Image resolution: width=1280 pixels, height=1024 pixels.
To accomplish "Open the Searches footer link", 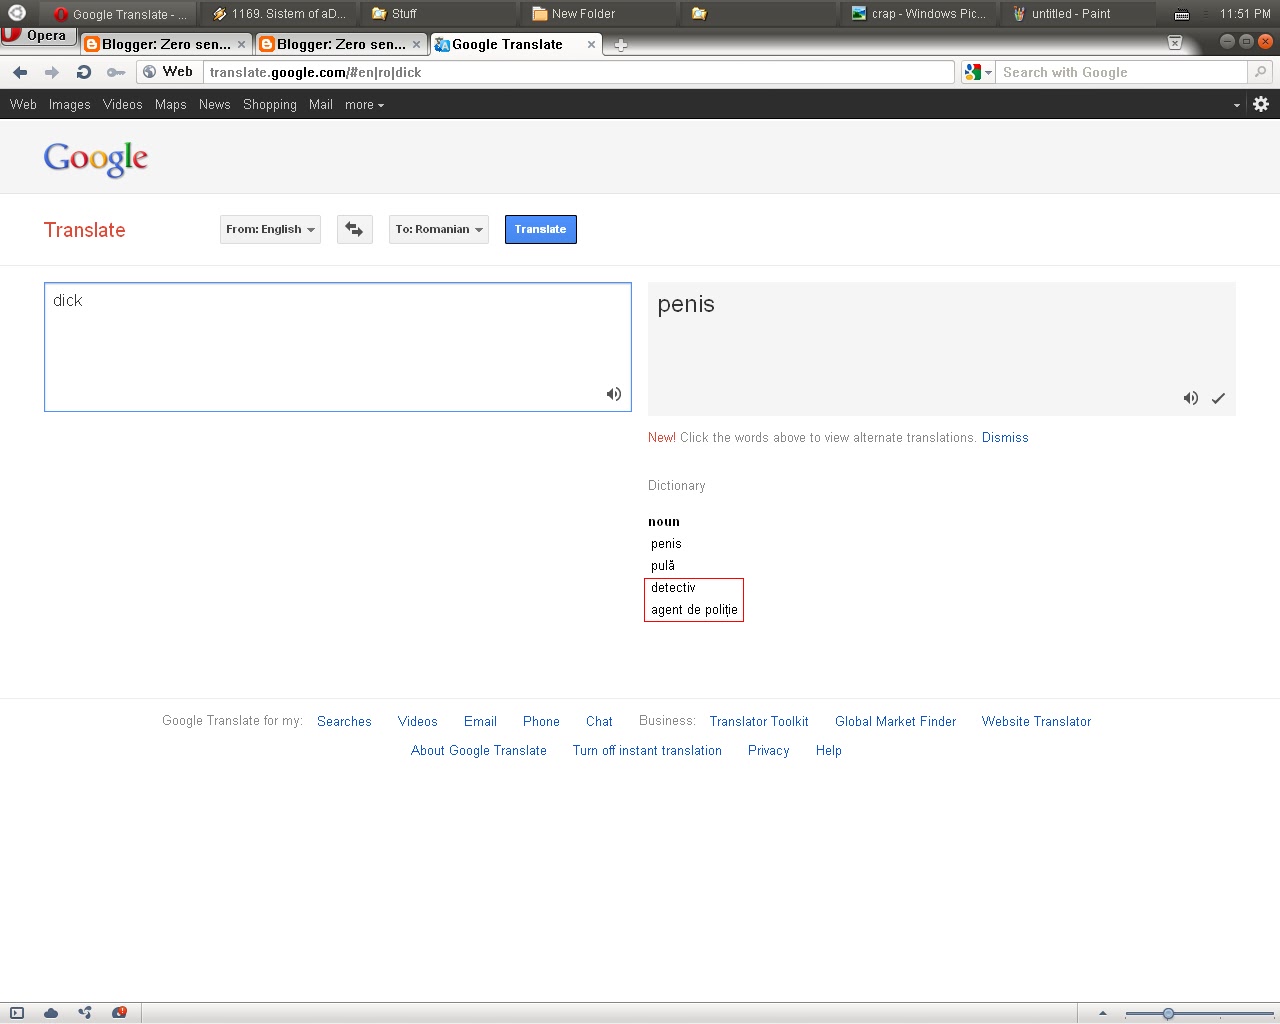I will (344, 721).
